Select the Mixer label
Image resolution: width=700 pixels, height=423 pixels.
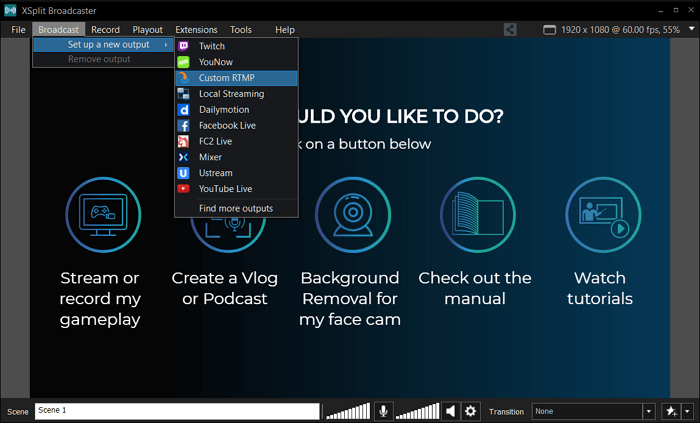click(210, 157)
